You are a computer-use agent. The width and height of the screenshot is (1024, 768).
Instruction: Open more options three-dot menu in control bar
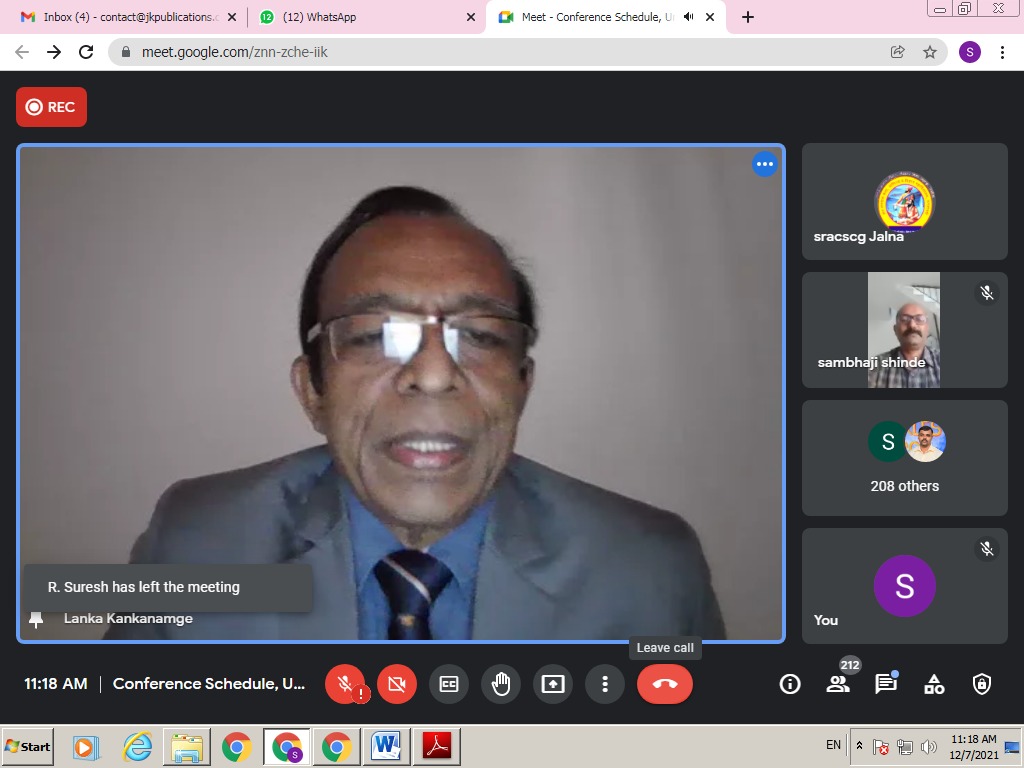(x=605, y=684)
